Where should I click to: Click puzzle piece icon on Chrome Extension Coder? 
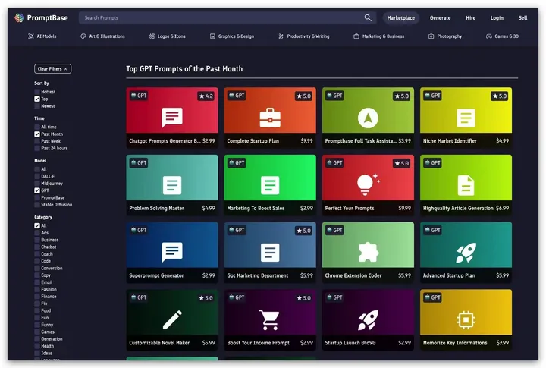(368, 252)
